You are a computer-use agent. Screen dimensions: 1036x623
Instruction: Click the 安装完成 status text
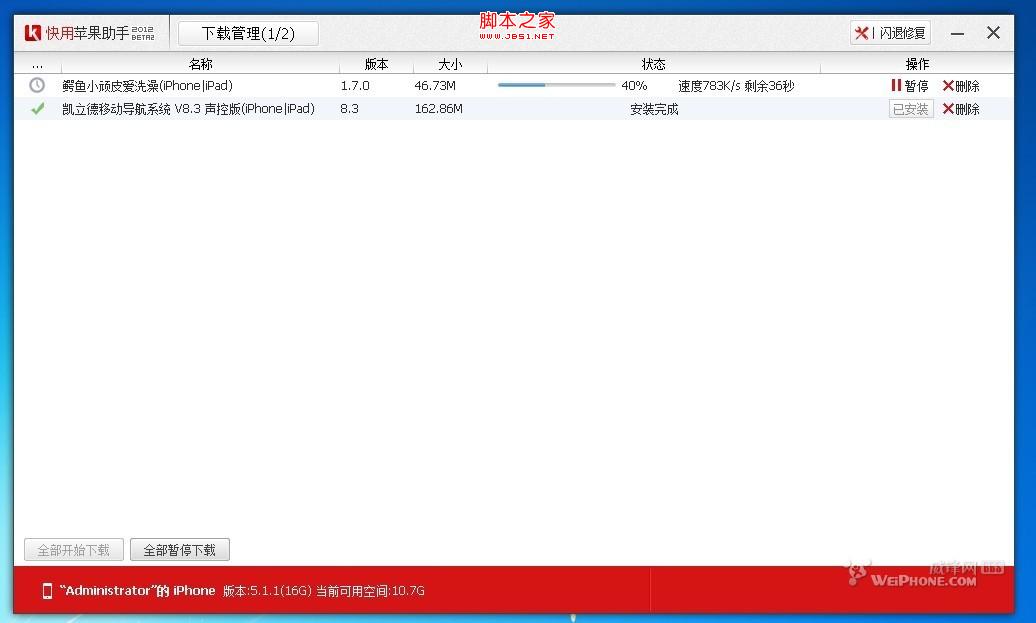point(654,109)
